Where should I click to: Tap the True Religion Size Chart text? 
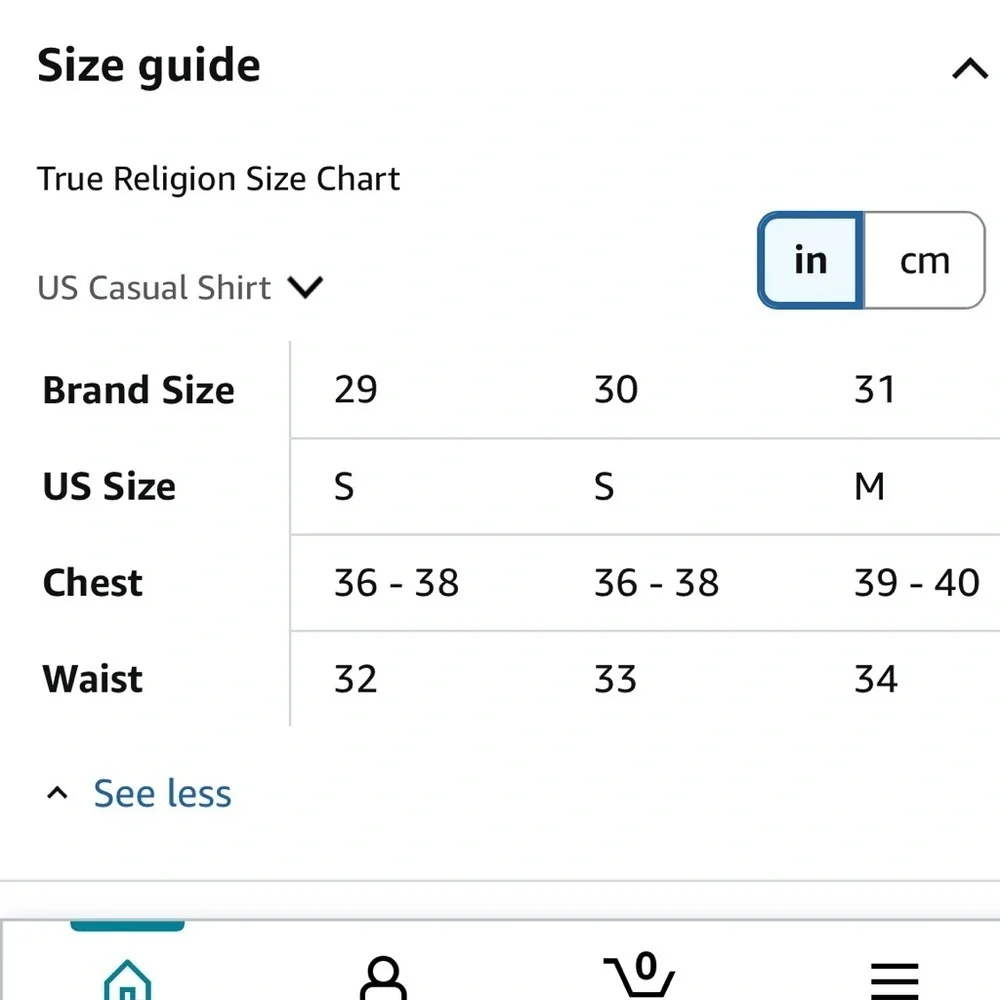click(218, 179)
